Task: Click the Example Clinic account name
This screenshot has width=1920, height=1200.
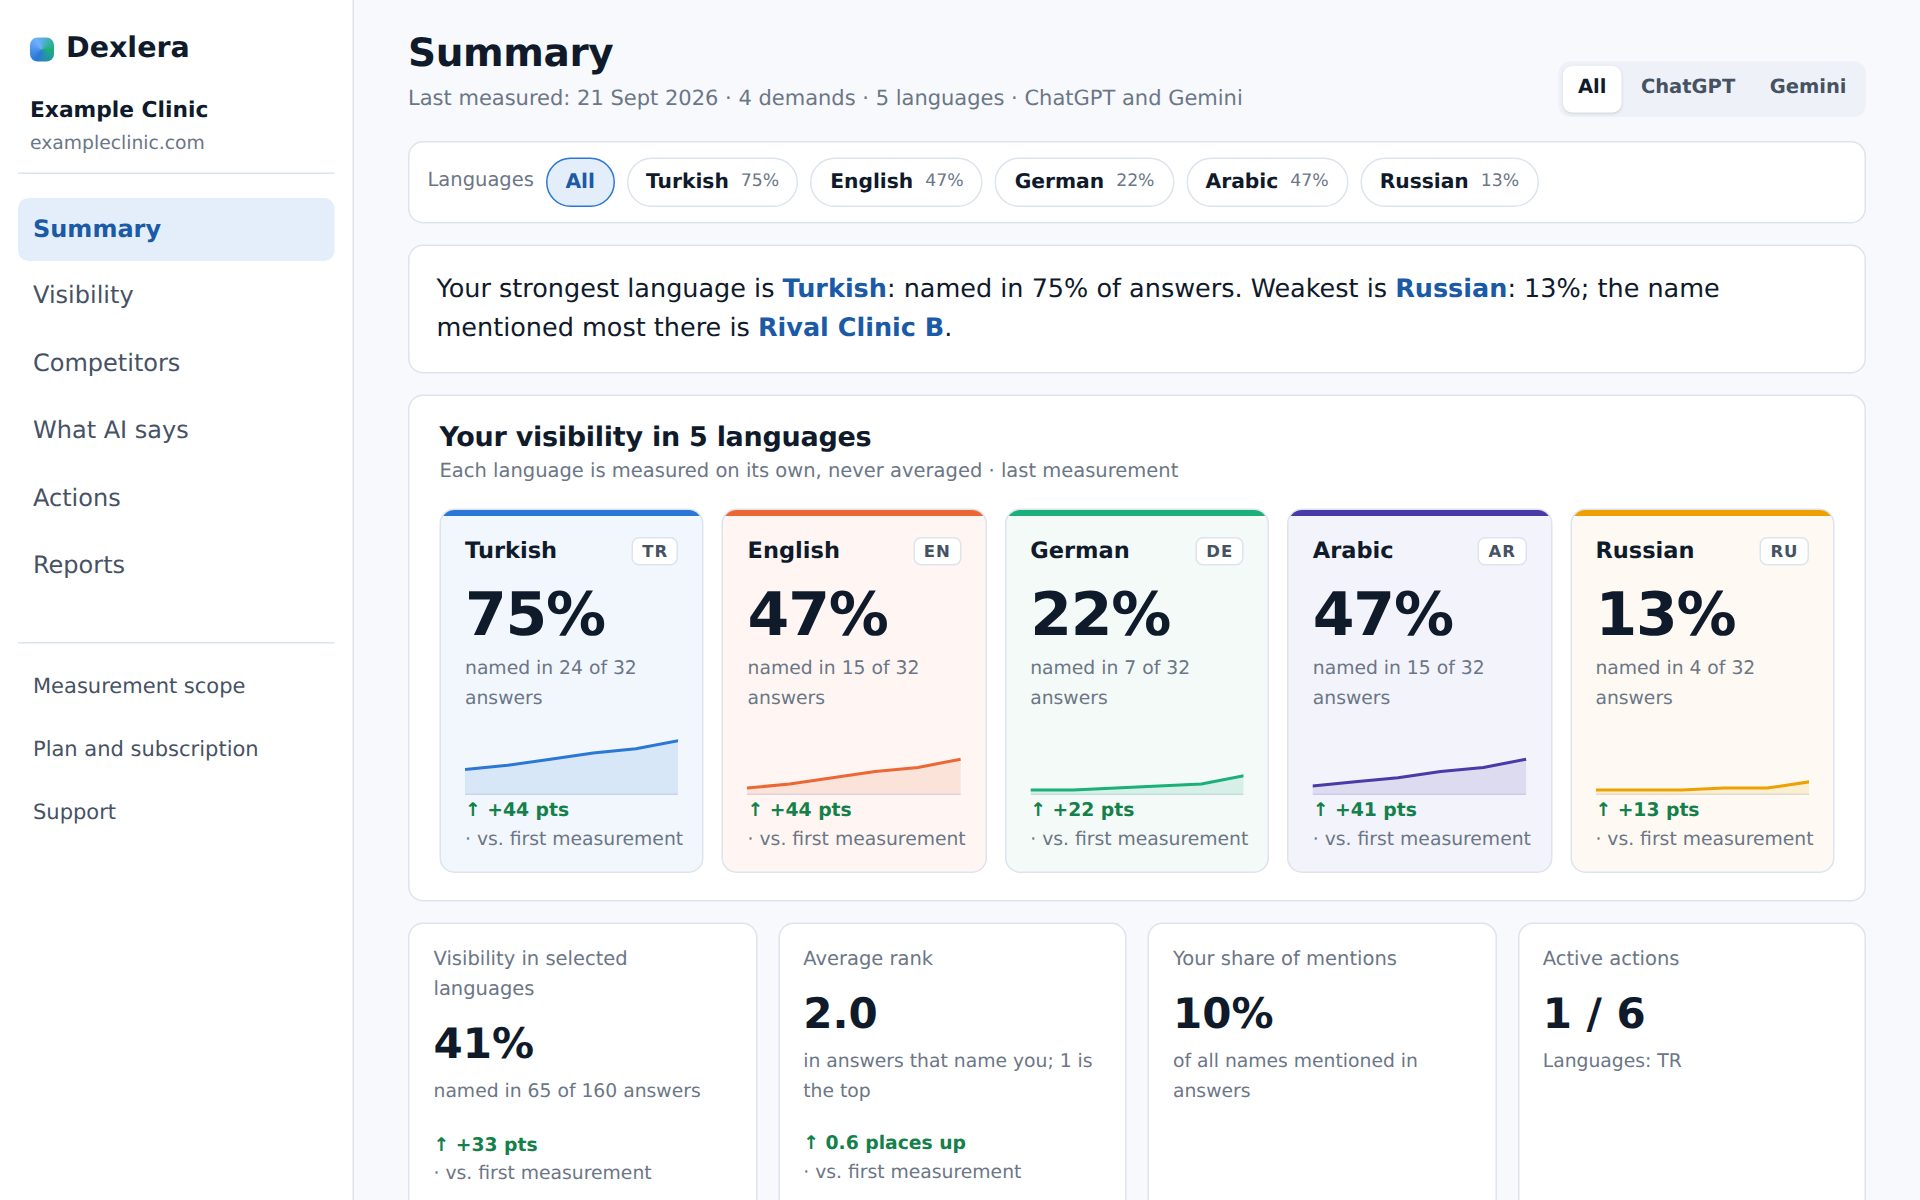Action: click(x=119, y=110)
